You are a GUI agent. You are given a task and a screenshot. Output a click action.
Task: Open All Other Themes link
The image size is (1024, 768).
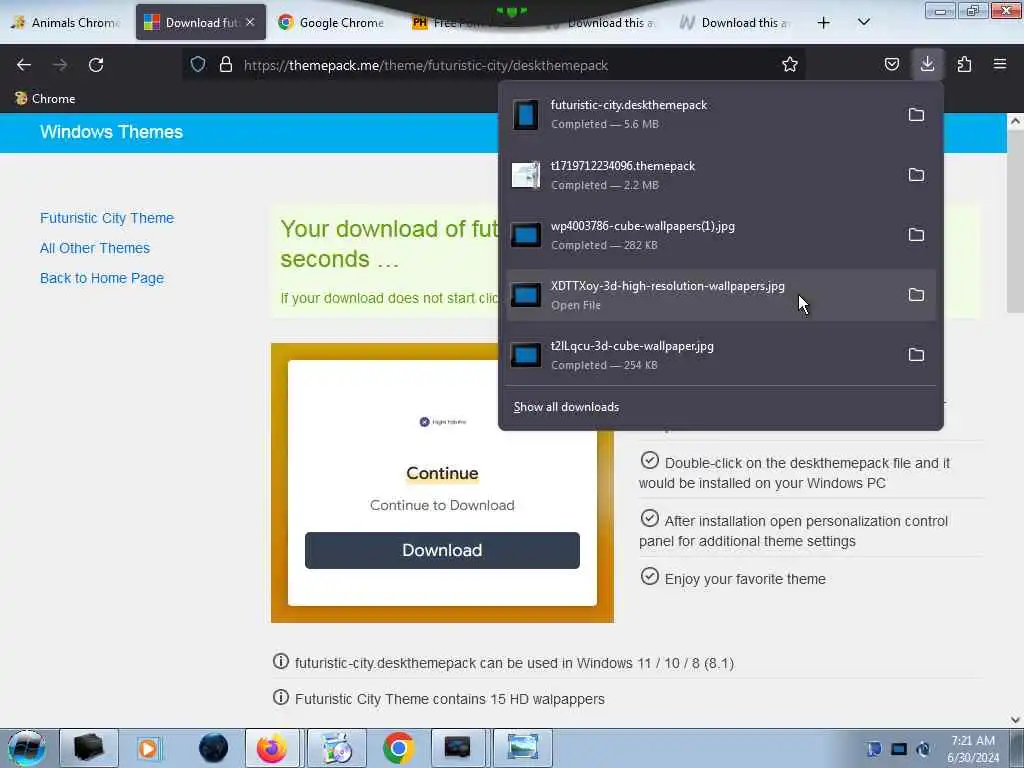pyautogui.click(x=95, y=248)
